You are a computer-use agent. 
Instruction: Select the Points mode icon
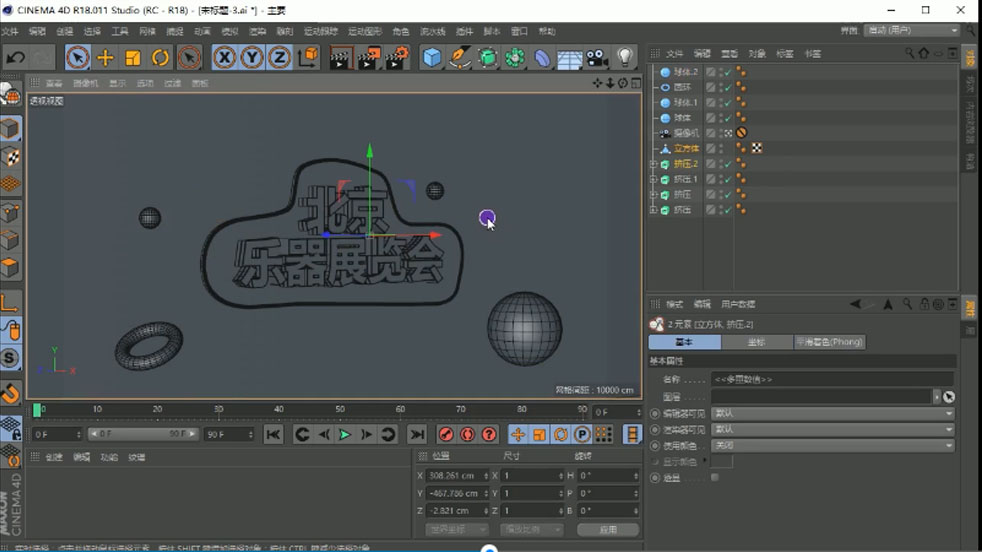[11, 212]
